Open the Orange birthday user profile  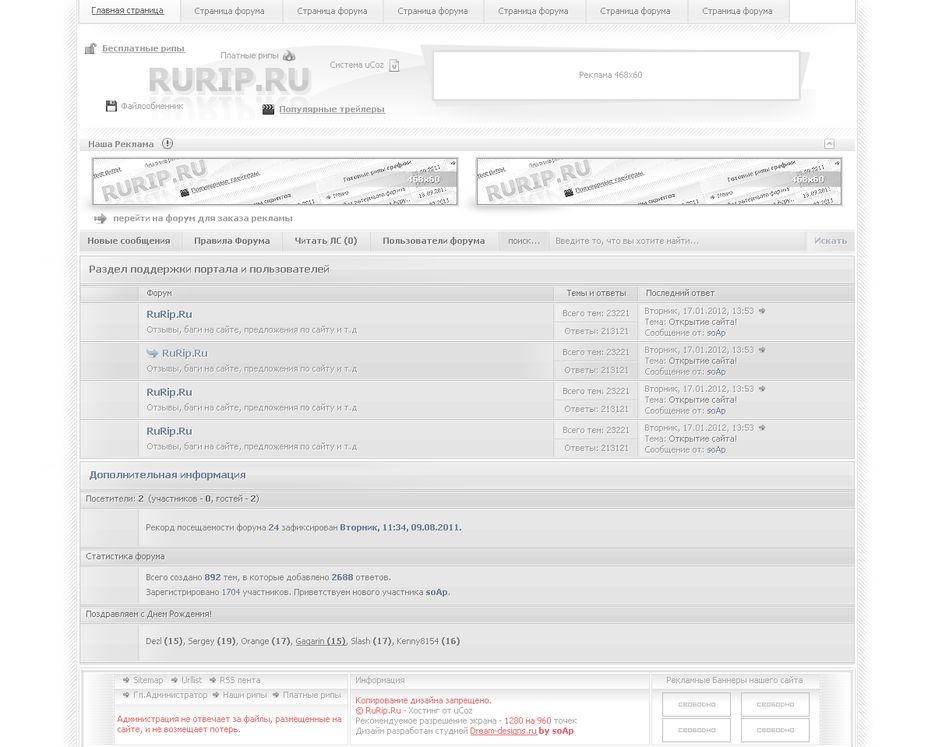(x=255, y=641)
